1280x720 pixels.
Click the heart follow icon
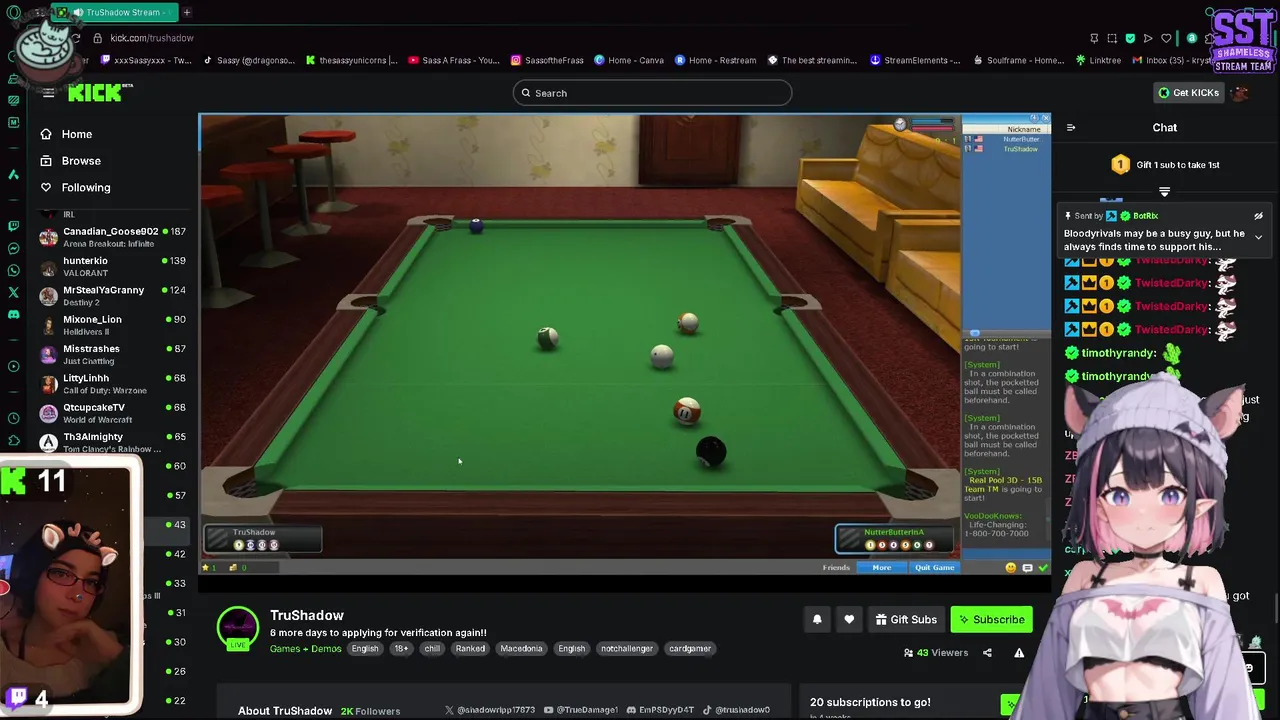coord(849,620)
